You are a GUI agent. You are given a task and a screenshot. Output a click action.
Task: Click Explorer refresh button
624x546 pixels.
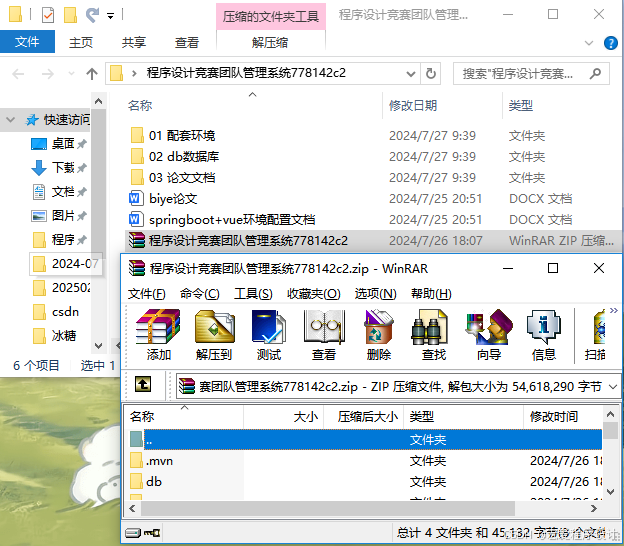click(431, 74)
